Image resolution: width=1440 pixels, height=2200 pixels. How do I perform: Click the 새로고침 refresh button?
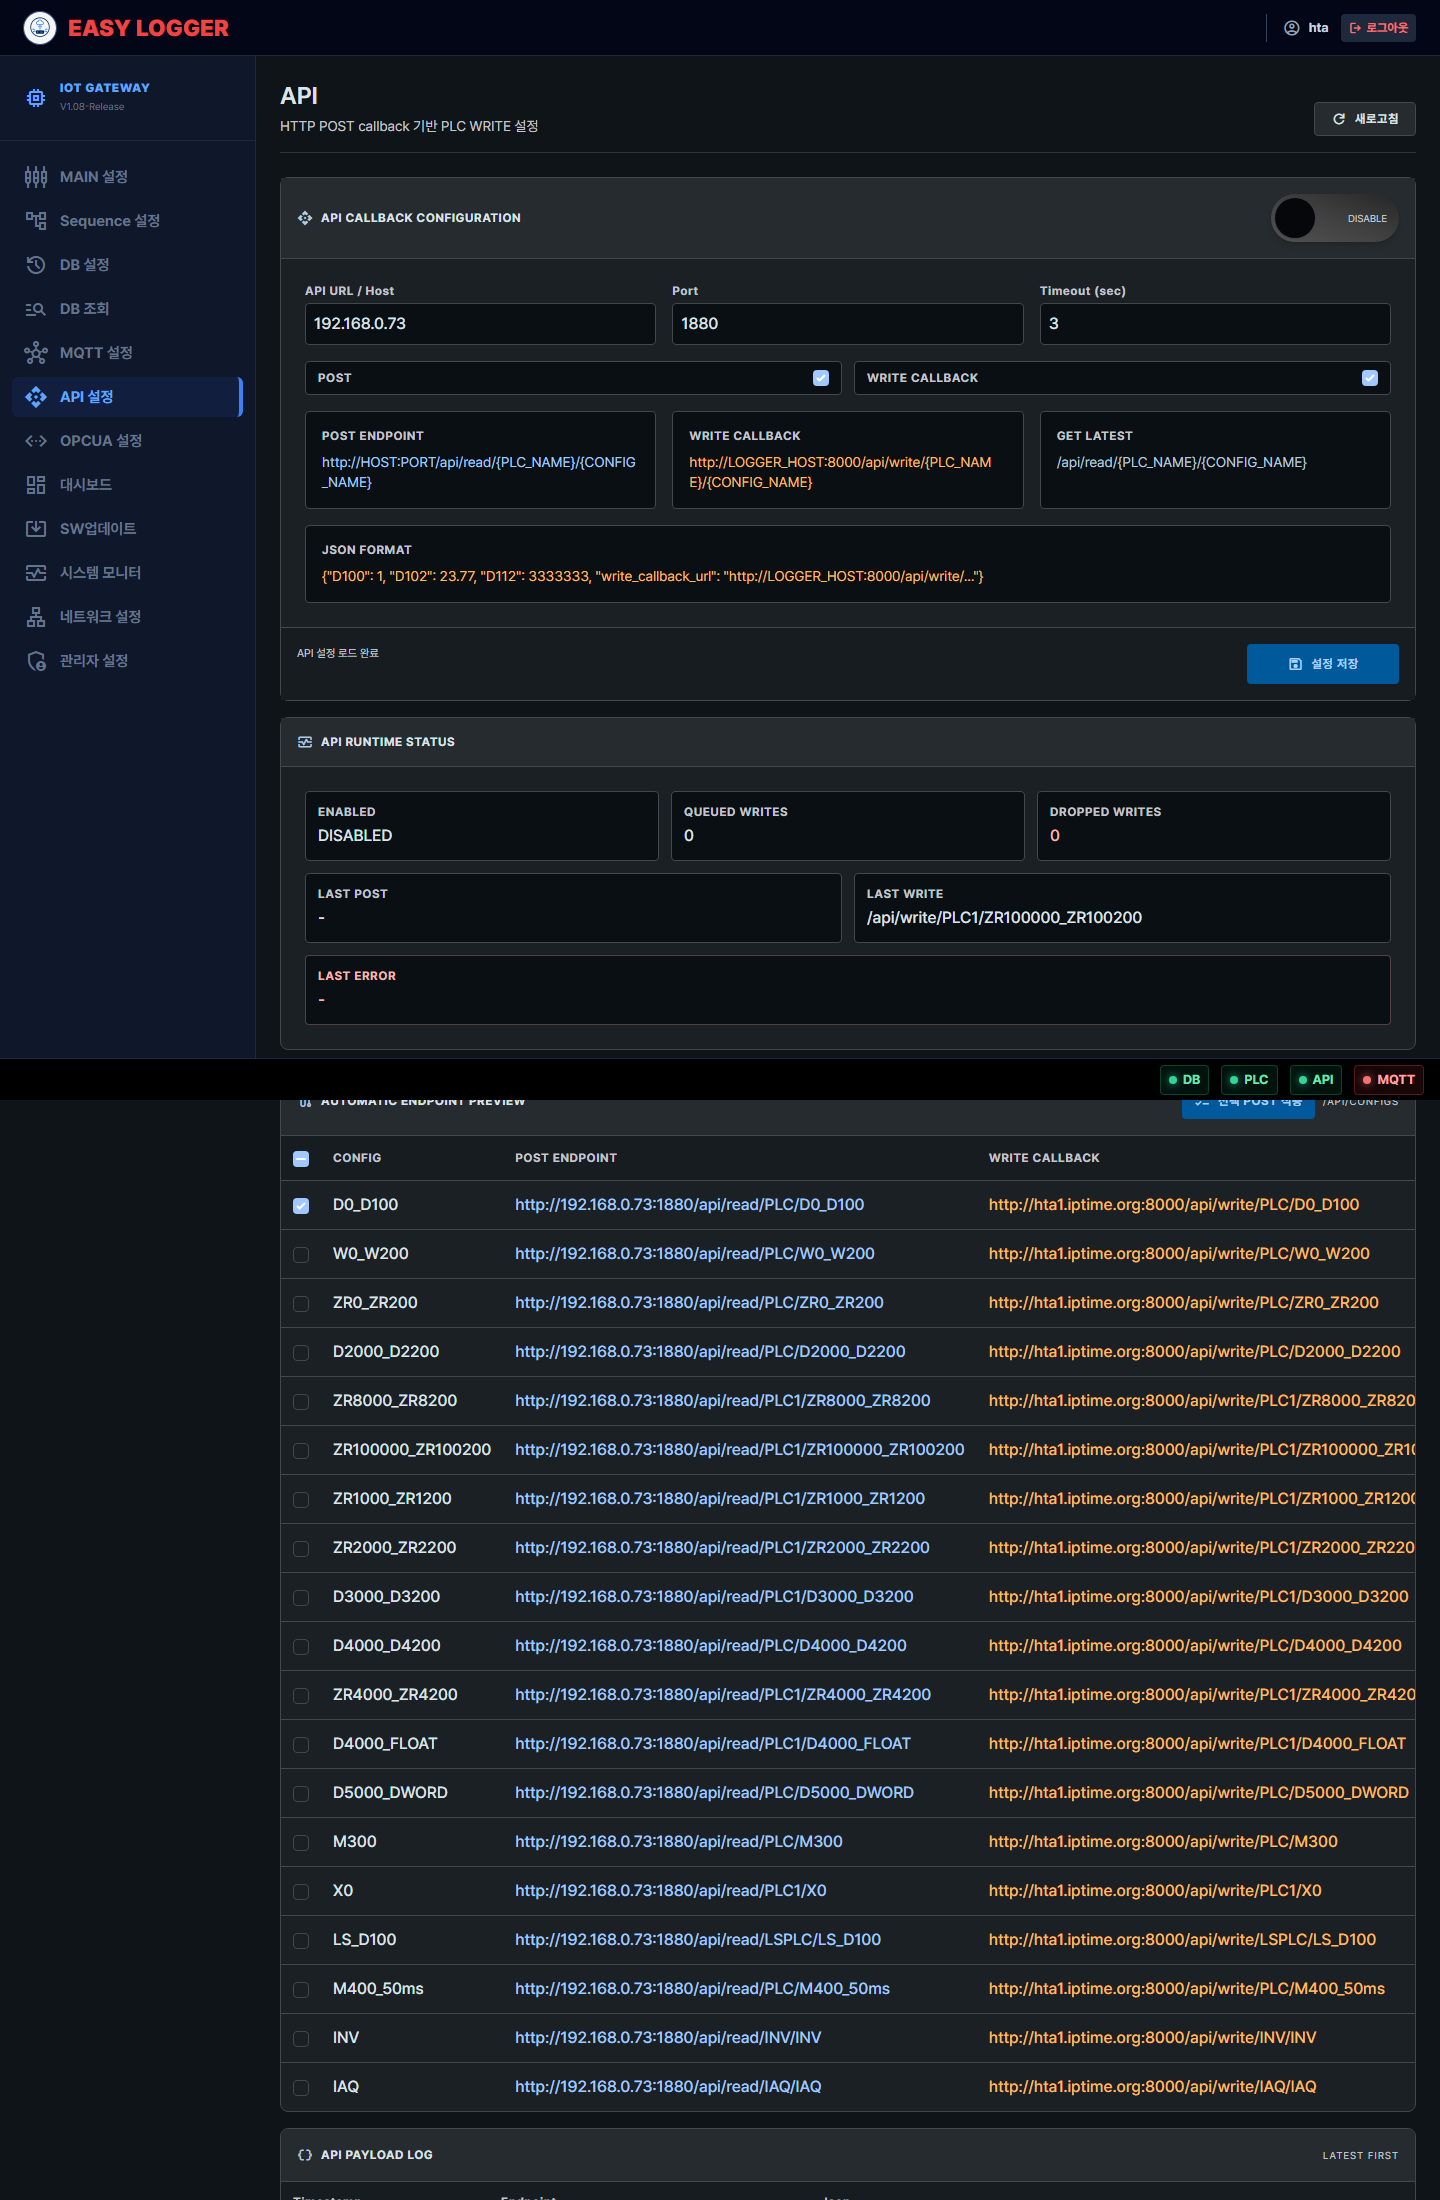(x=1364, y=119)
